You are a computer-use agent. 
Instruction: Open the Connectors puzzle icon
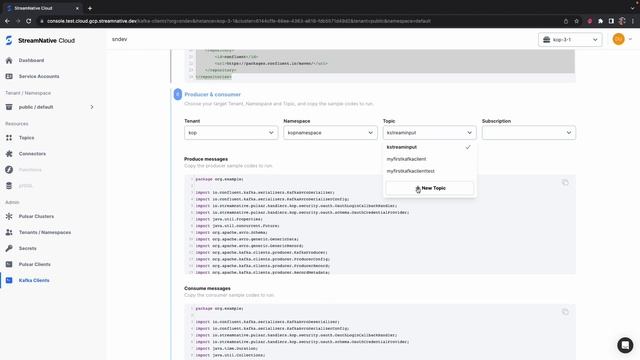[9, 154]
